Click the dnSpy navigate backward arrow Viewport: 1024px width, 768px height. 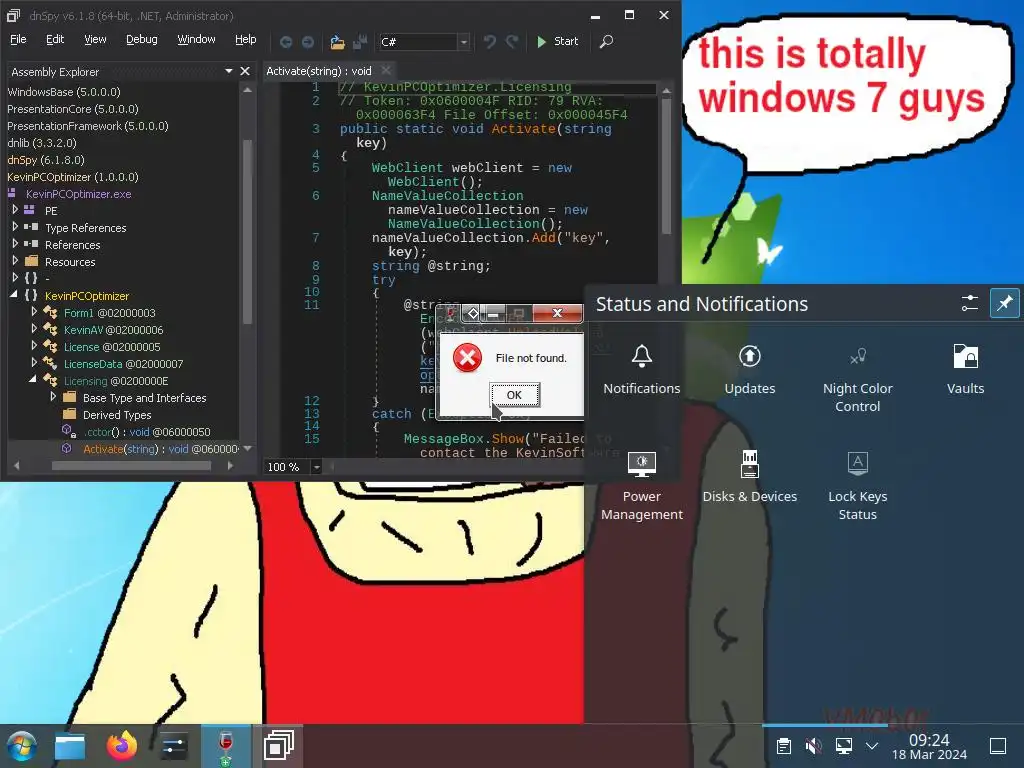tap(285, 42)
